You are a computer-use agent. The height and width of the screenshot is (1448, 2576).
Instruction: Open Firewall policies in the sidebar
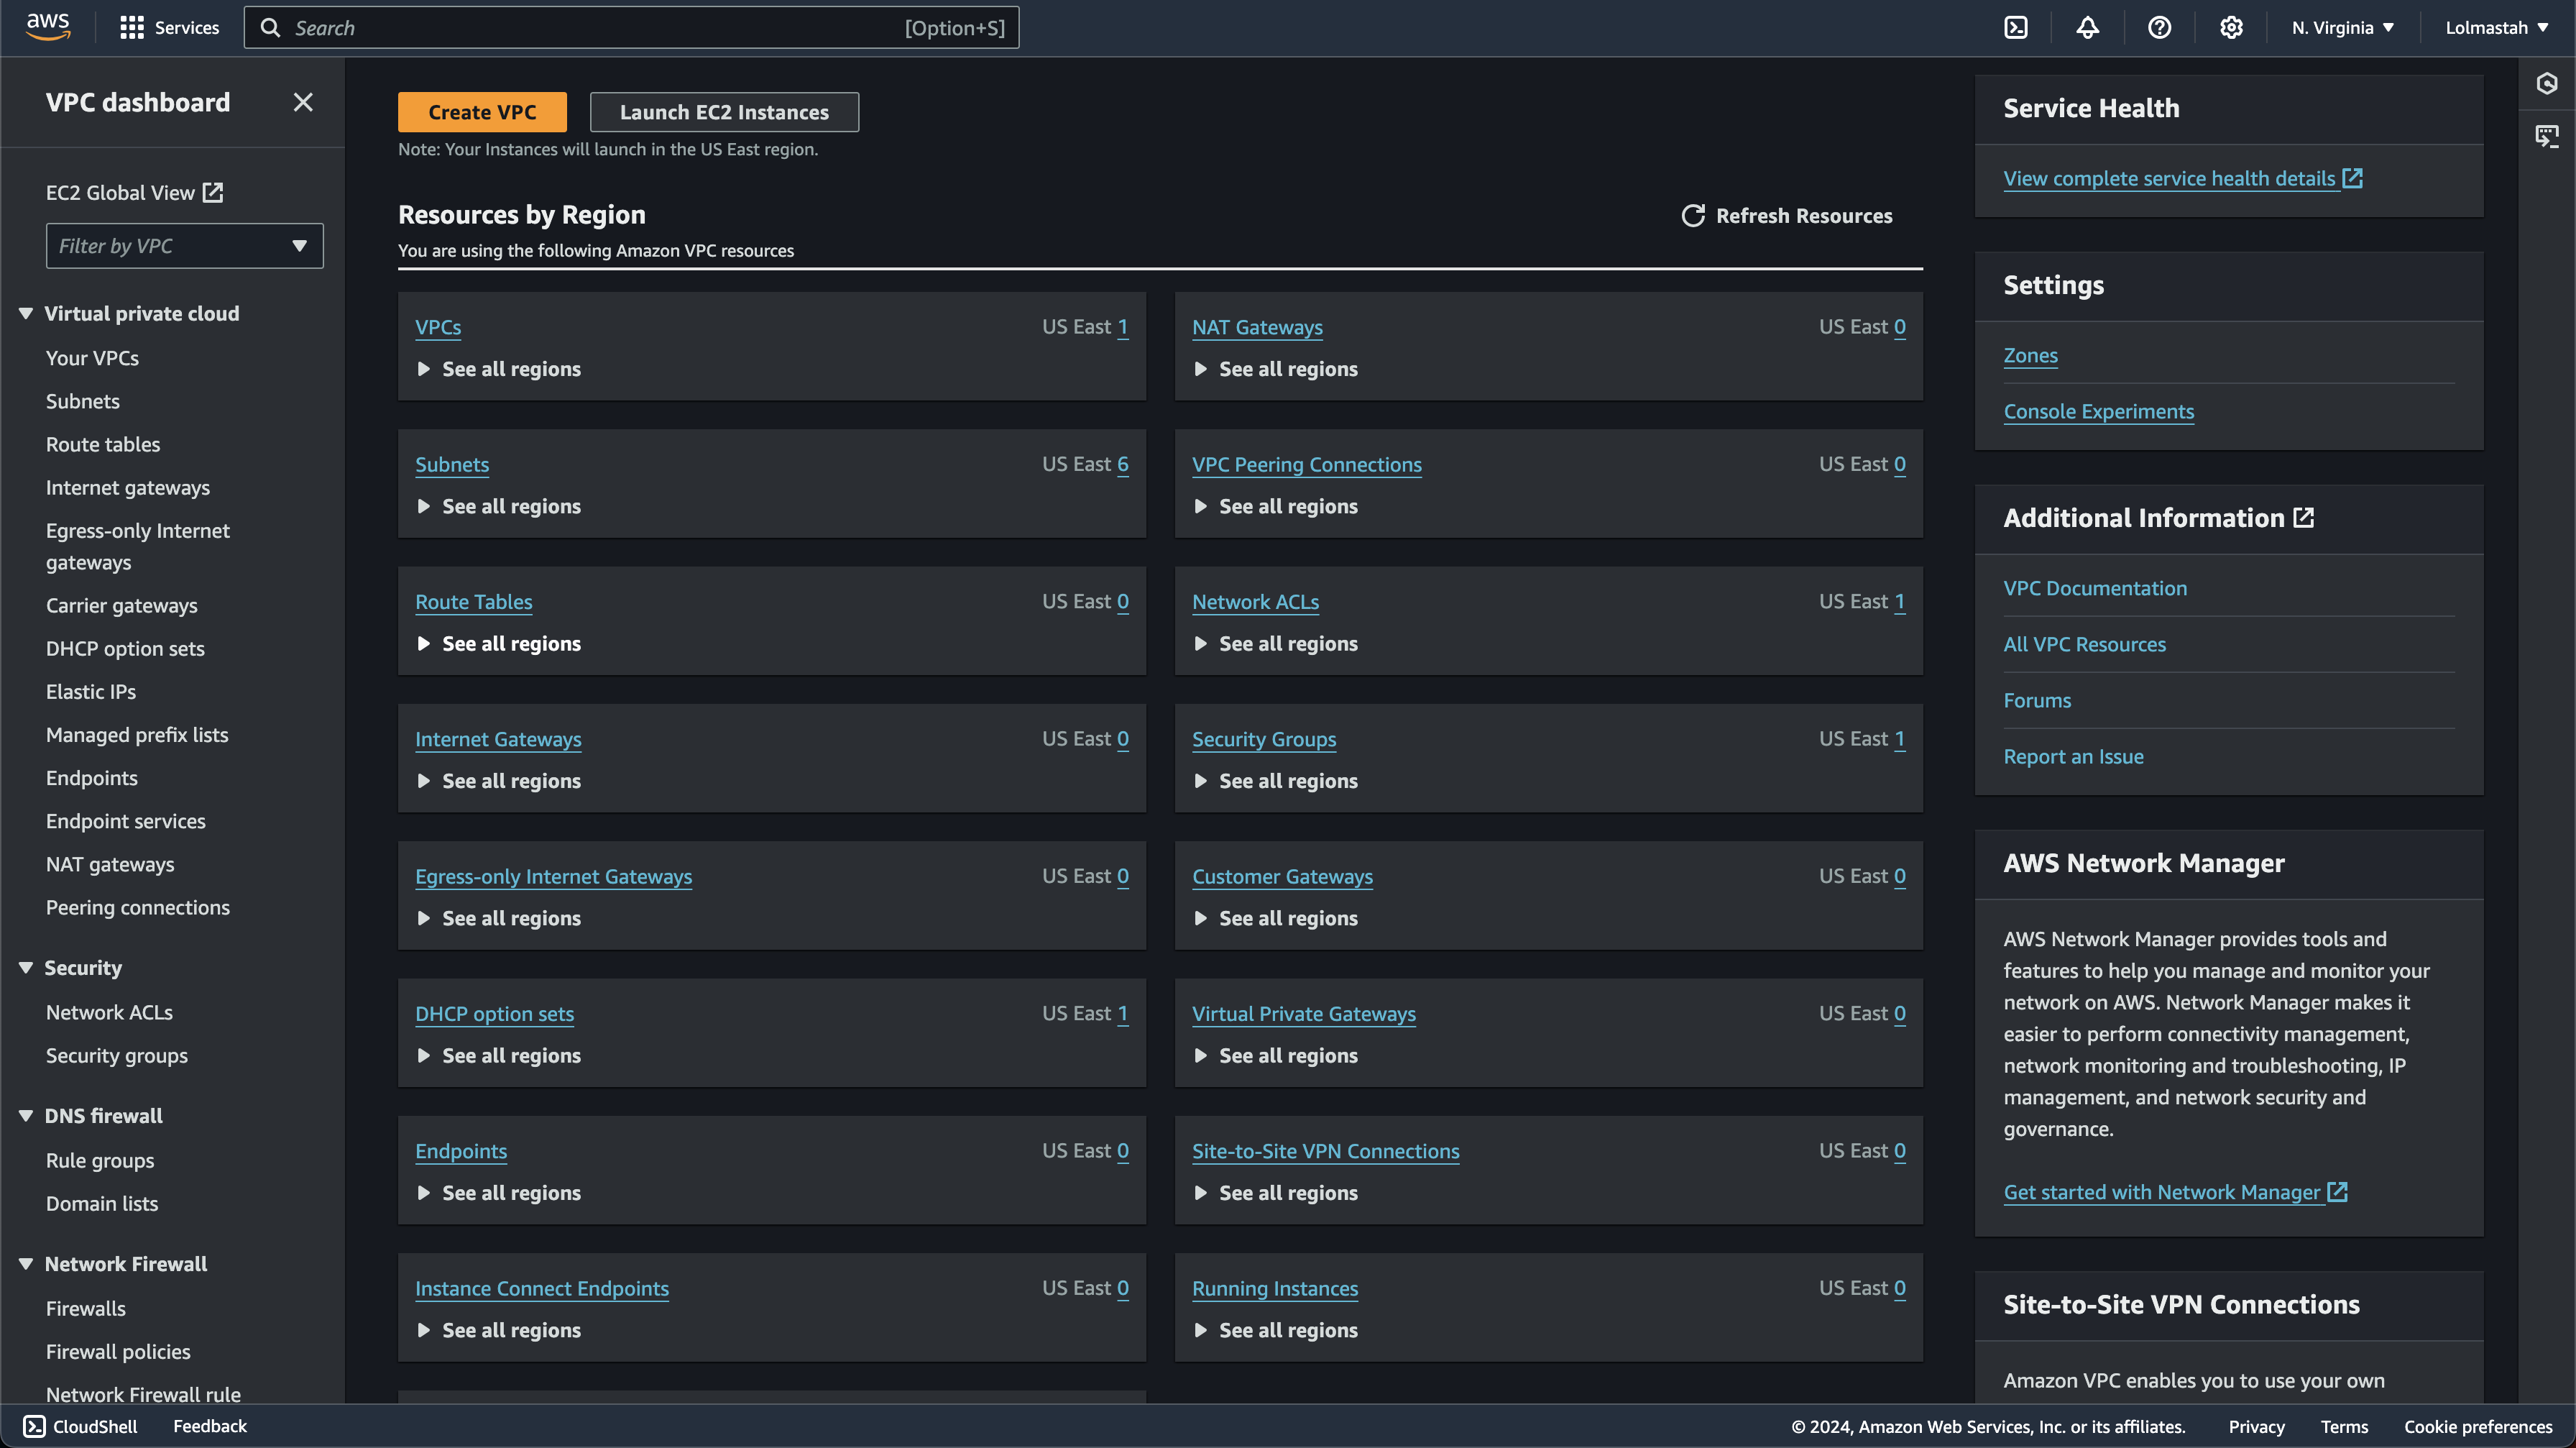[118, 1351]
